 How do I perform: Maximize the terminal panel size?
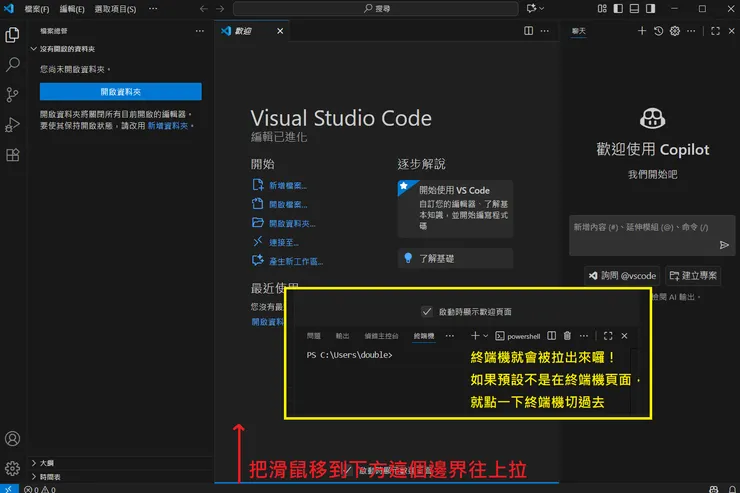pyautogui.click(x=608, y=336)
